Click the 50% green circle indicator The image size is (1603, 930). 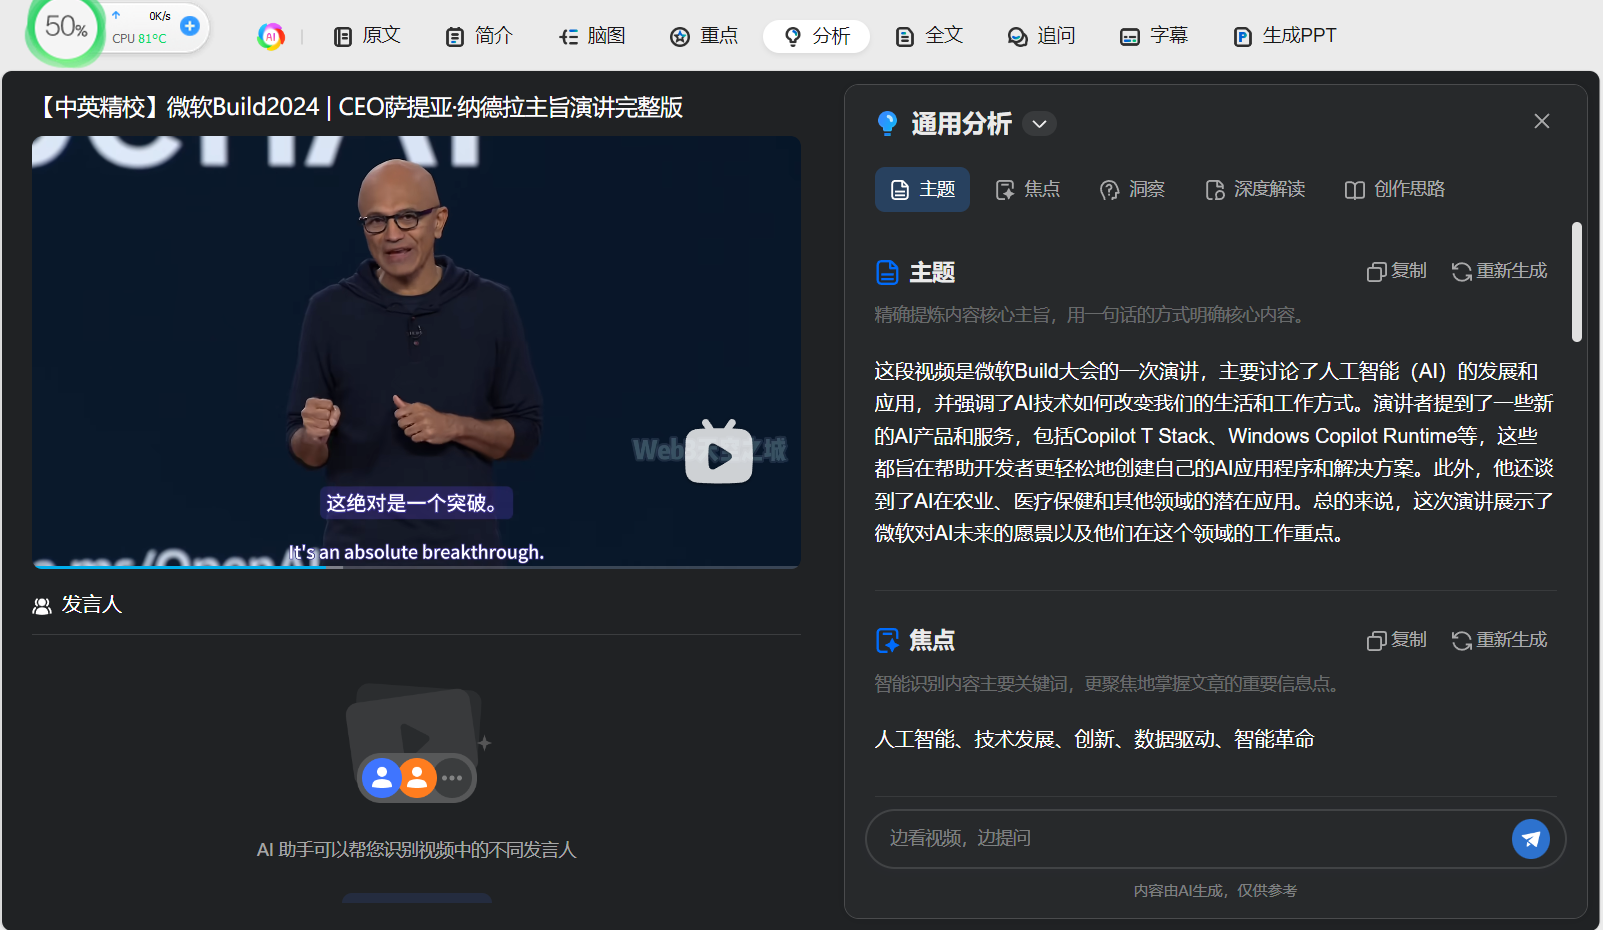66,27
